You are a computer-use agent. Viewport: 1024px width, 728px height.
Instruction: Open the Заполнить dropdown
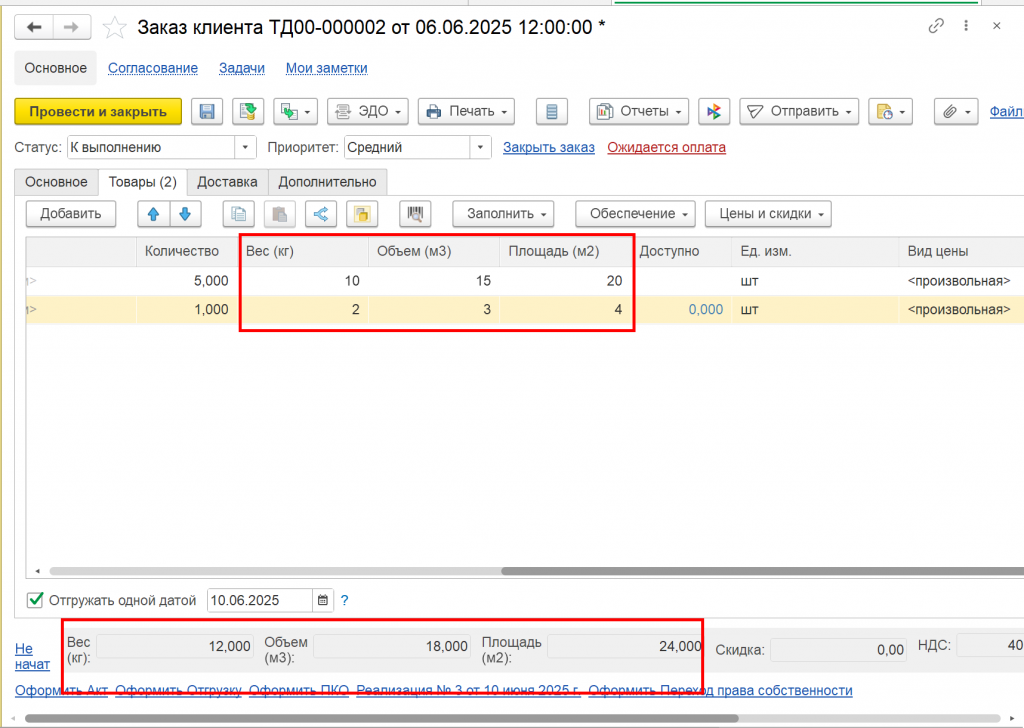(x=504, y=214)
